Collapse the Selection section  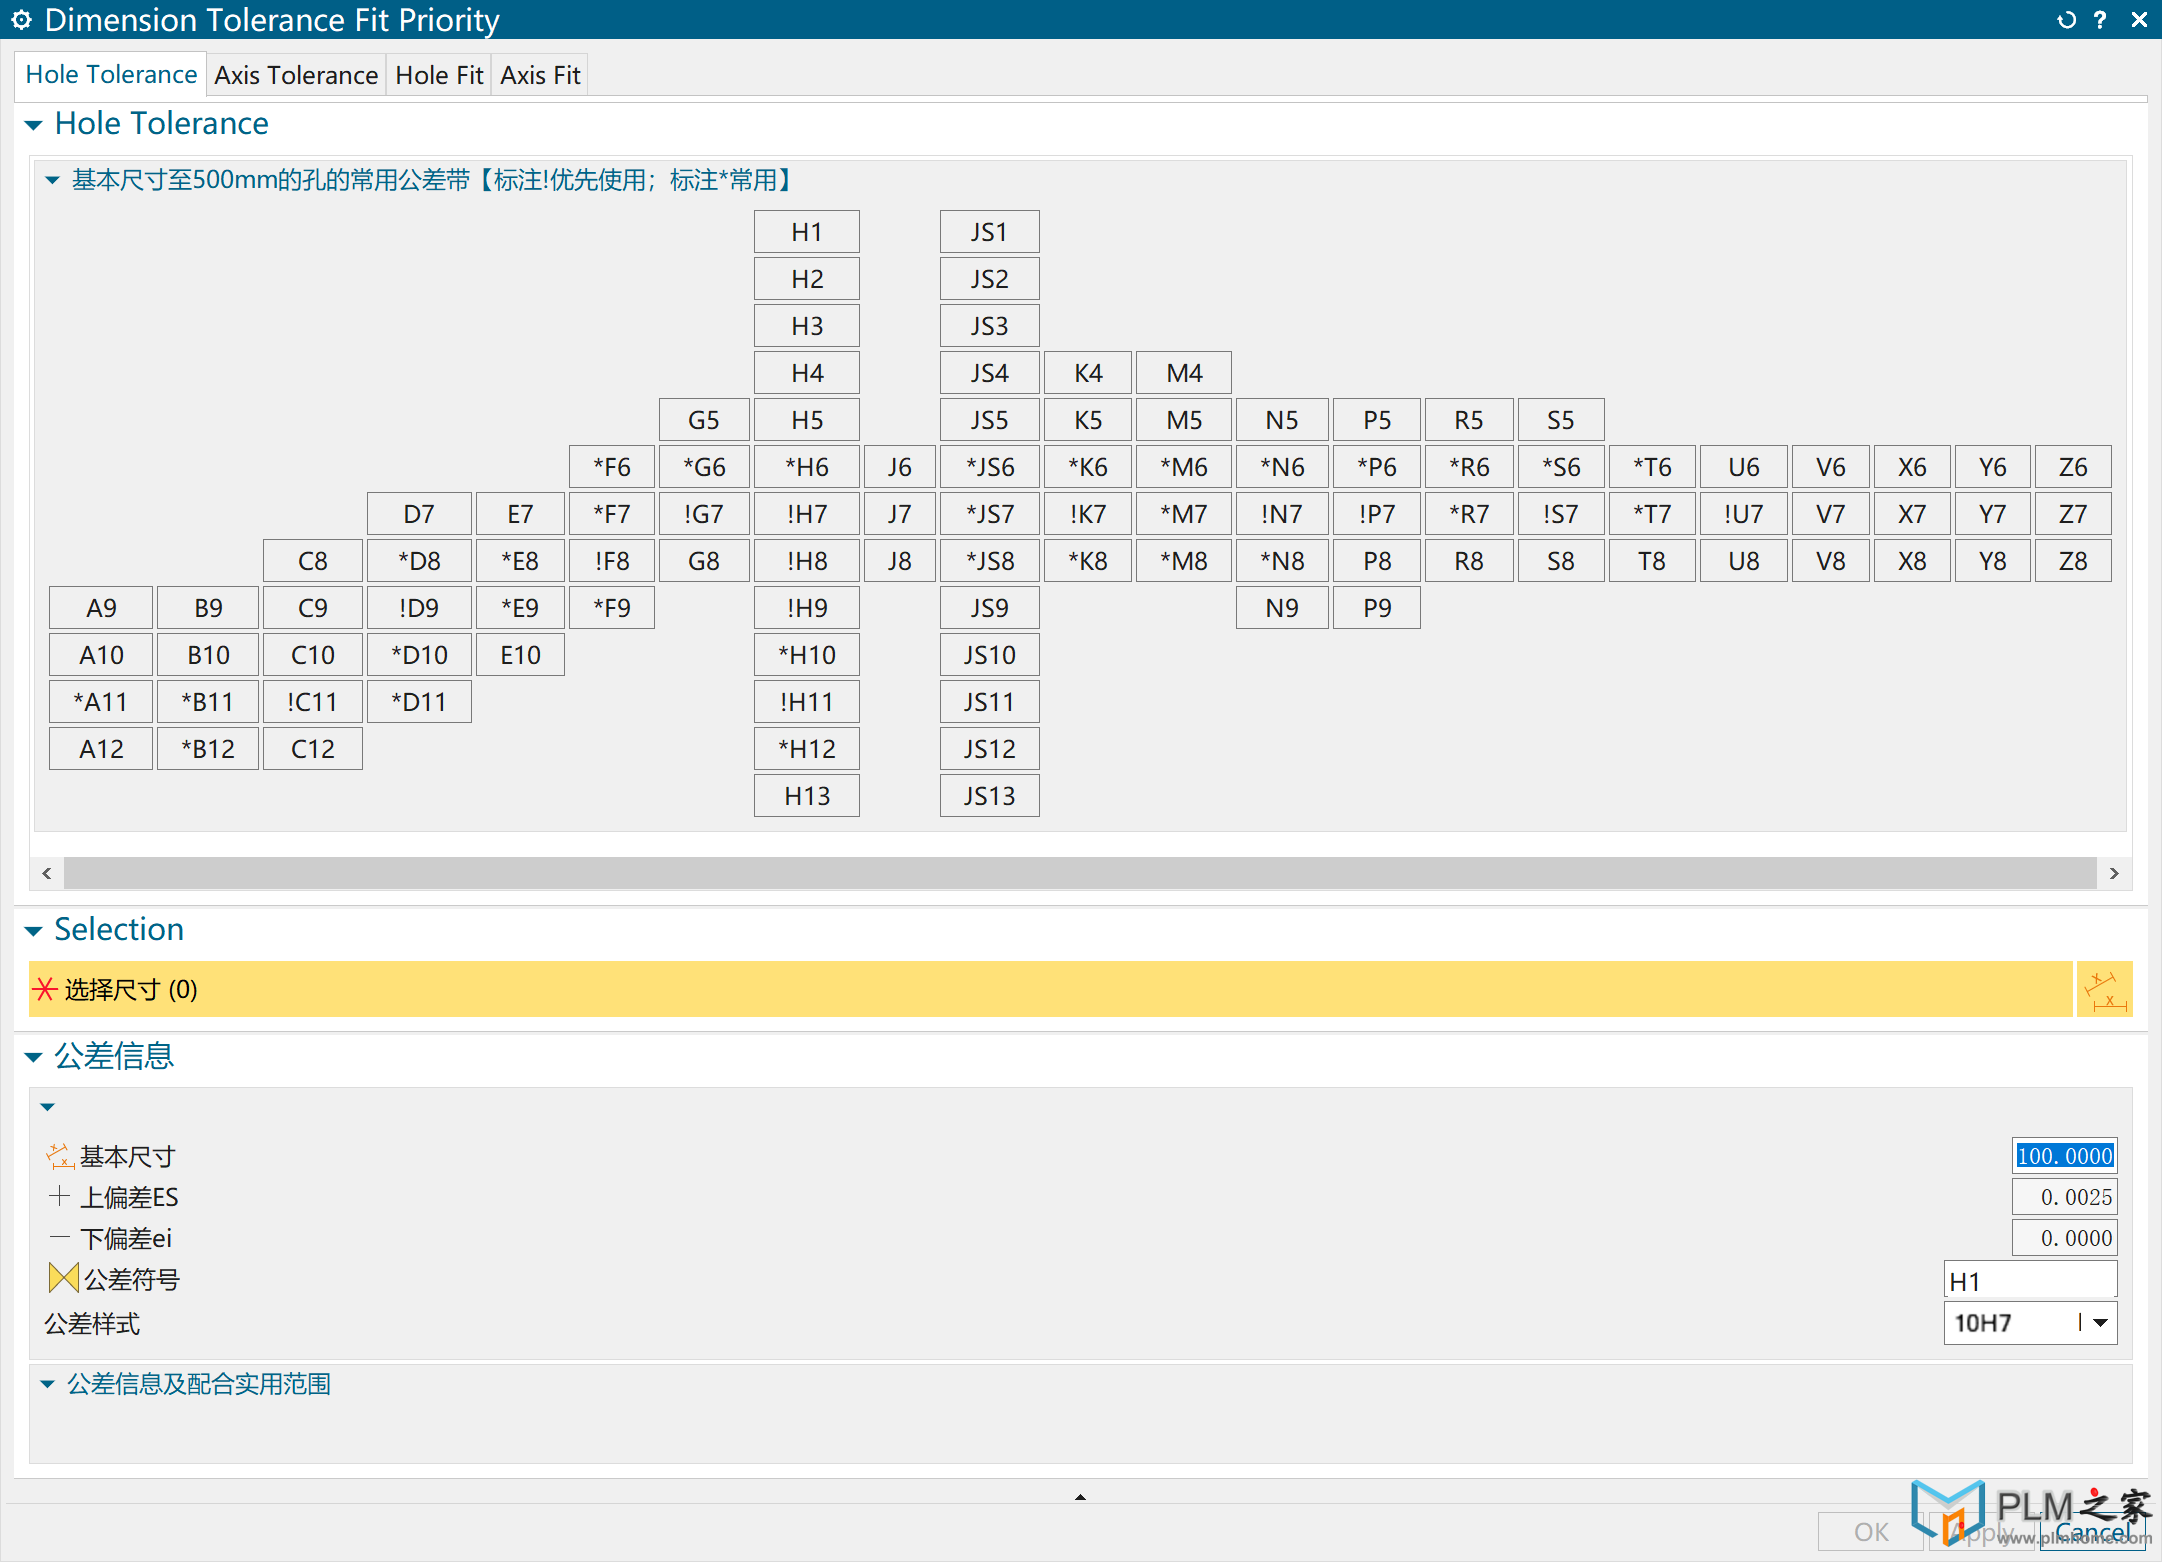pyautogui.click(x=34, y=931)
